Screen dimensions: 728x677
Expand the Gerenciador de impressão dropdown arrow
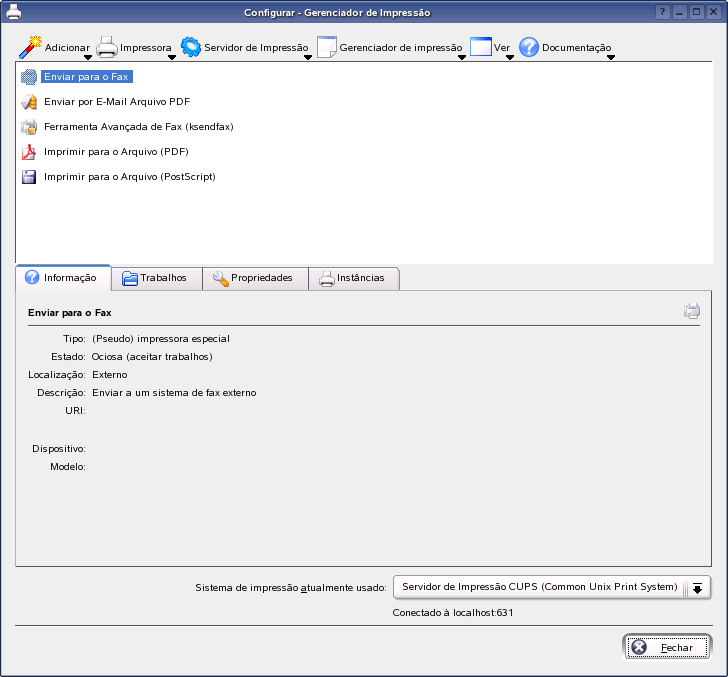[462, 58]
